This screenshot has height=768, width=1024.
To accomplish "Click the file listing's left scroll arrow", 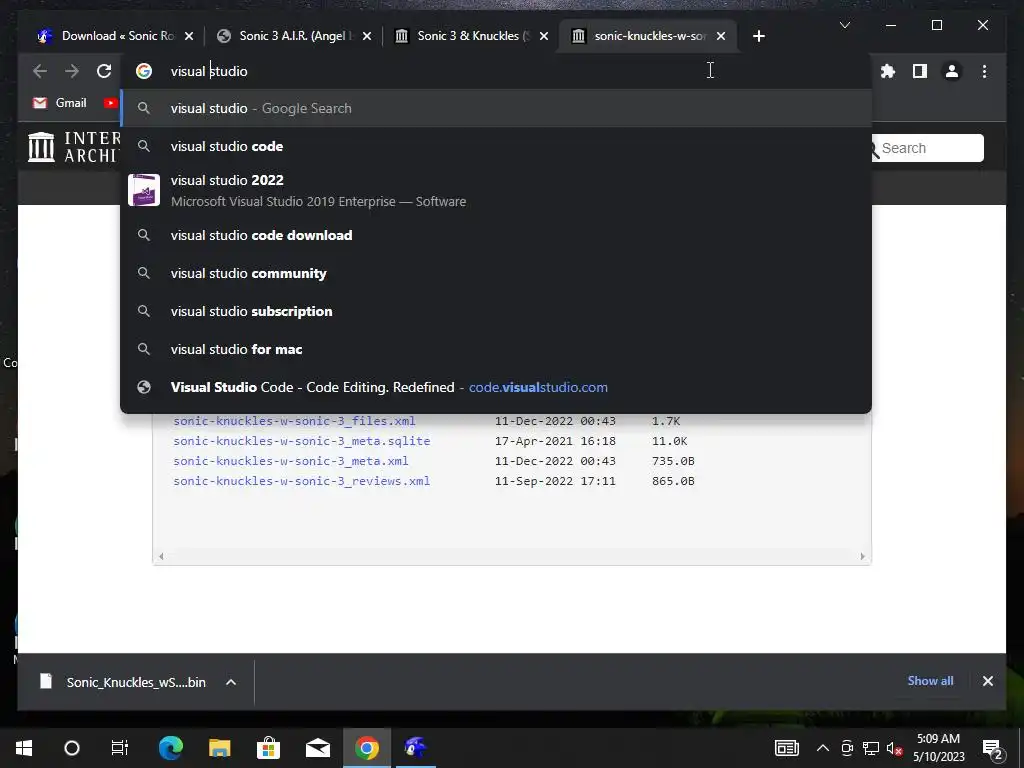I will (161, 556).
